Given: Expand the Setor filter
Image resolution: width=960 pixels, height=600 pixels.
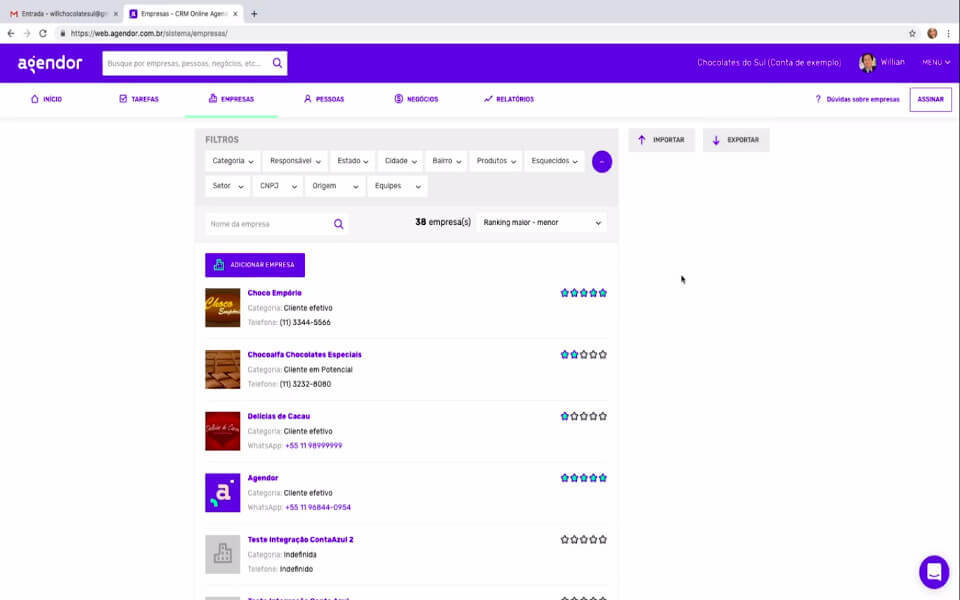Looking at the screenshot, I should (x=227, y=186).
